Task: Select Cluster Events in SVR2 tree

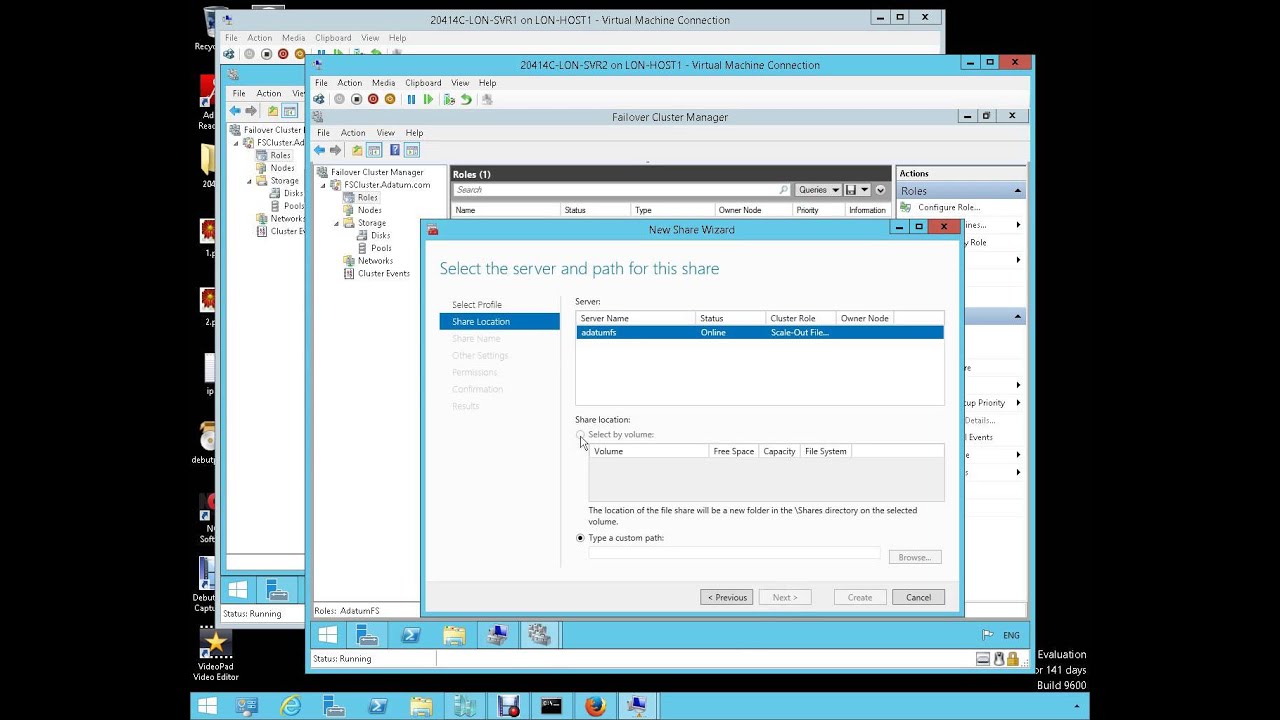Action: (384, 273)
